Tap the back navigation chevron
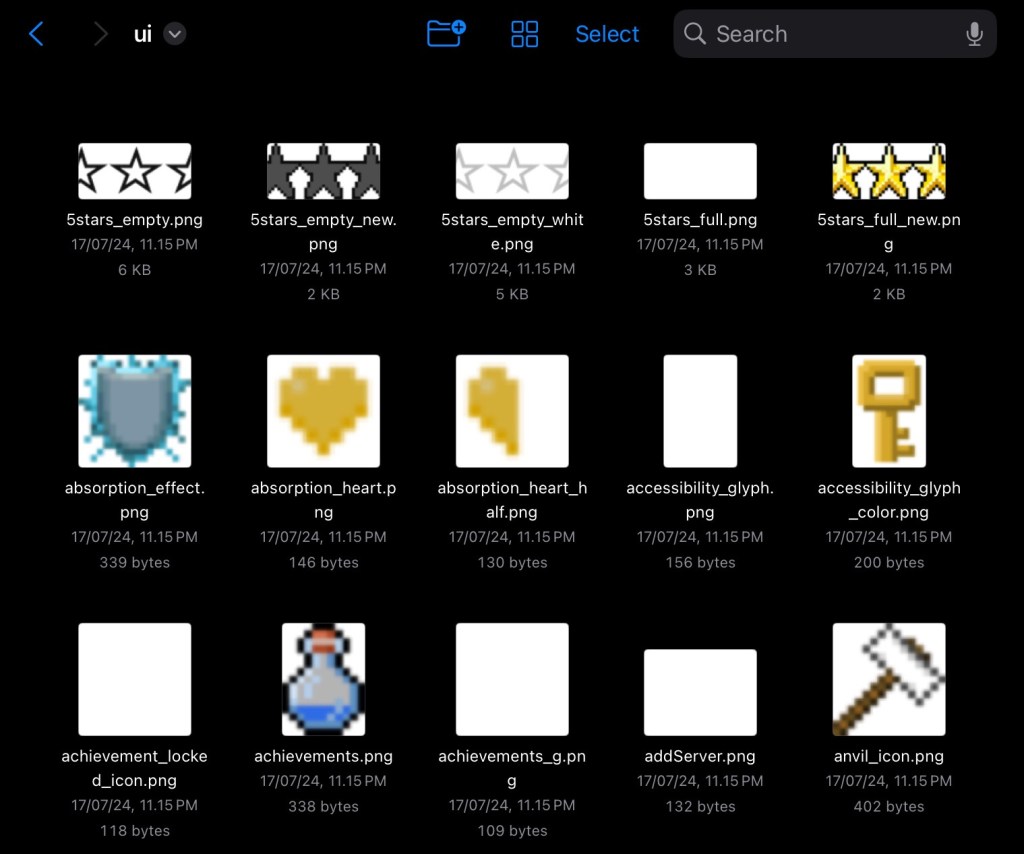Viewport: 1024px width, 854px height. coord(36,34)
